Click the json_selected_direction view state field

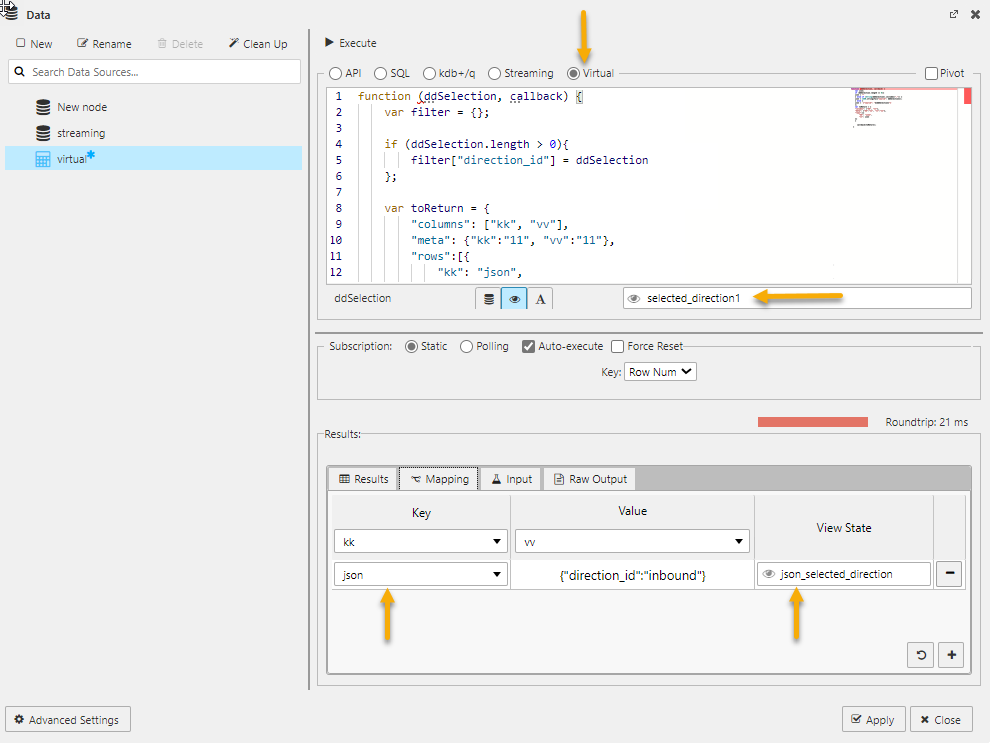point(844,574)
